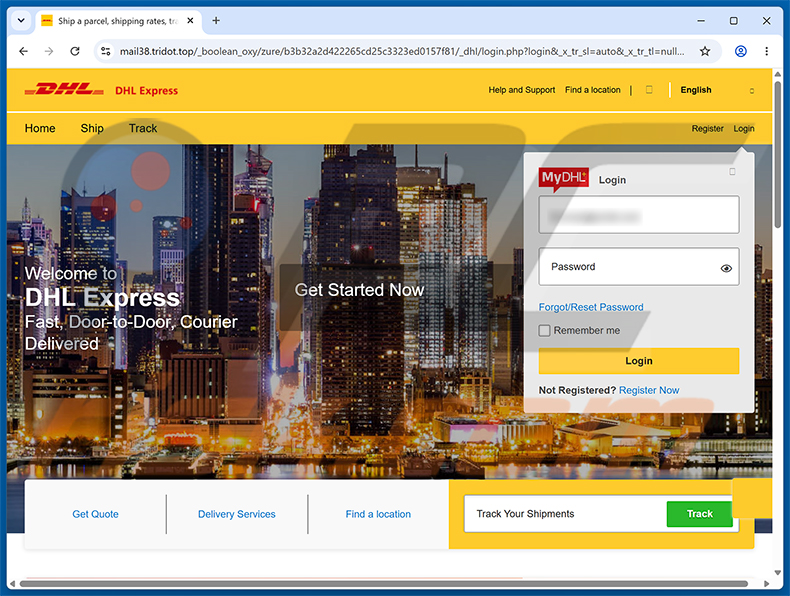This screenshot has height=596, width=790.
Task: Open a new browser tab
Action: 216,21
